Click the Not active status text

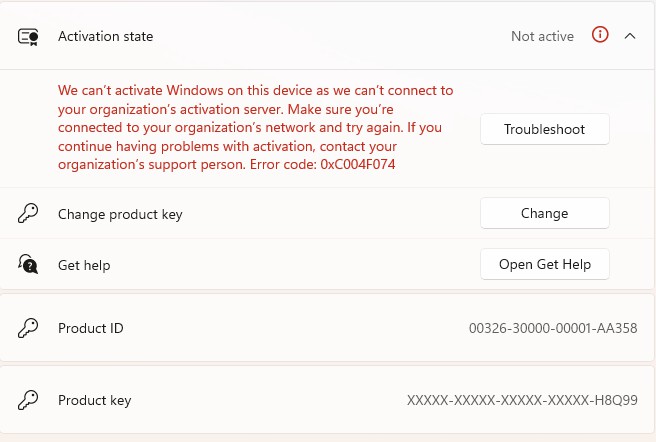(542, 36)
